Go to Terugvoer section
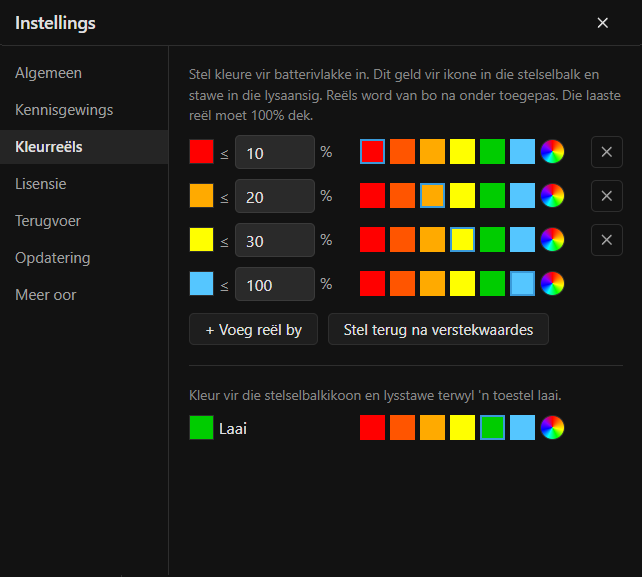The width and height of the screenshot is (642, 577). point(84,221)
